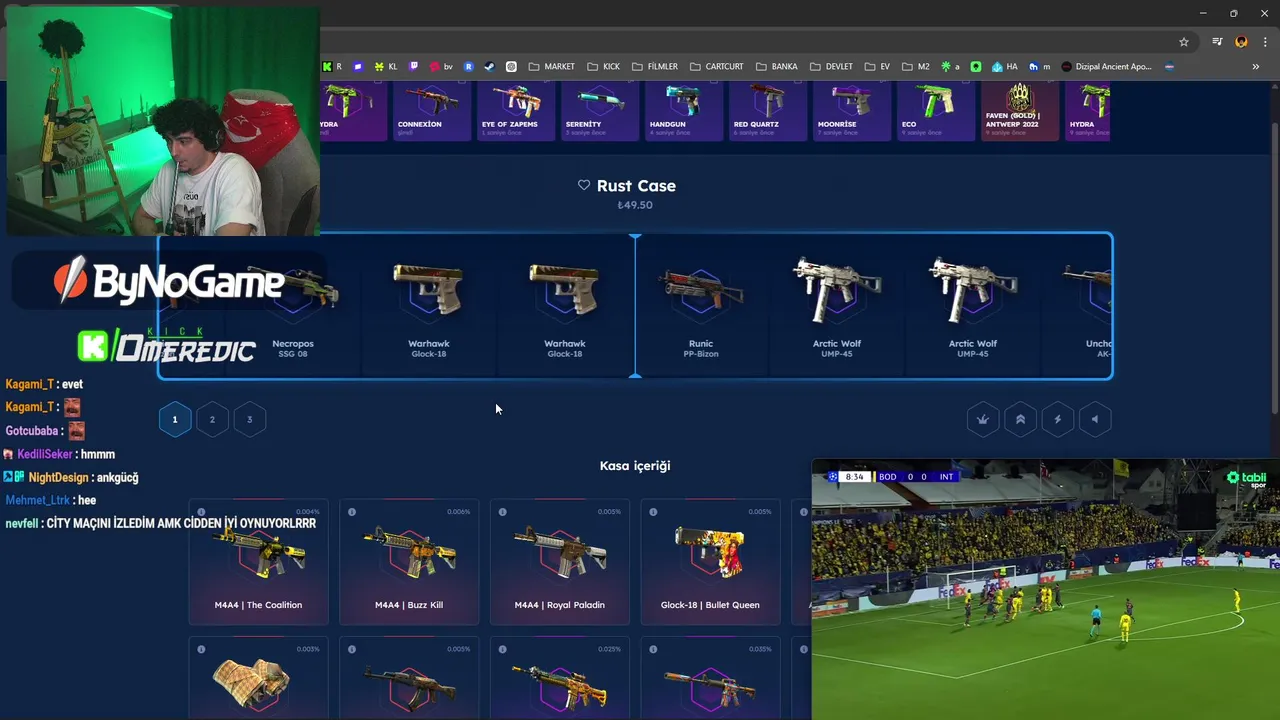Click the double-chevron upgrade hexagon button
This screenshot has height=720, width=1280.
[x=1020, y=419]
